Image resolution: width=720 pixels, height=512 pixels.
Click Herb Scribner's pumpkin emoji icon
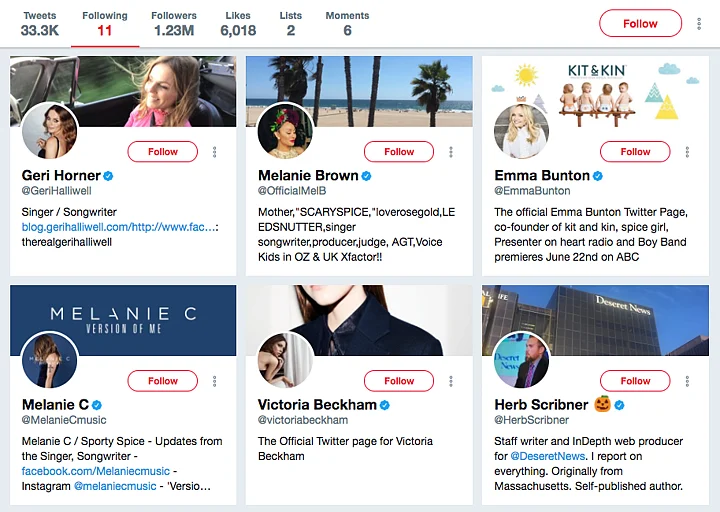point(602,405)
